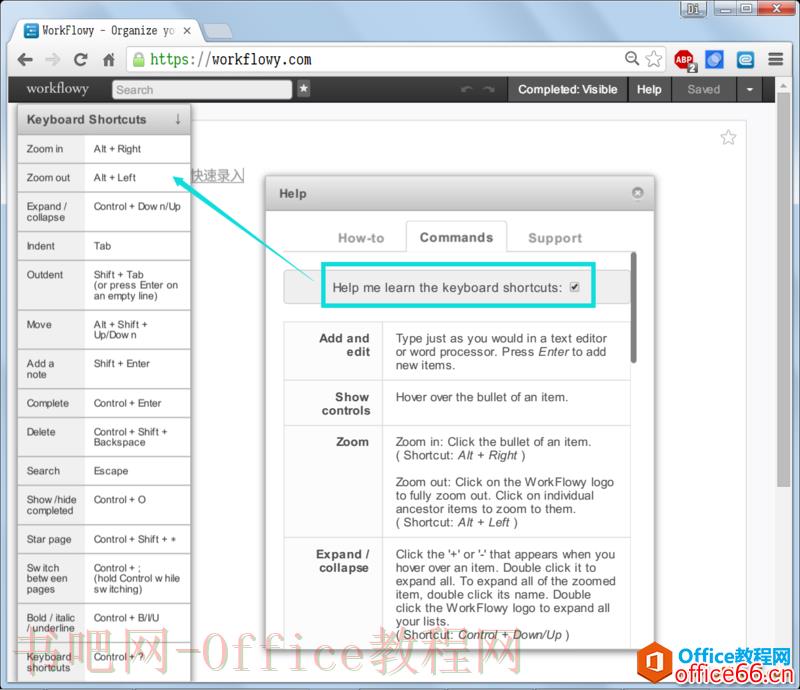This screenshot has height=690, width=800.
Task: Click the 'Zoom in' shortcut row label
Action: (x=45, y=149)
